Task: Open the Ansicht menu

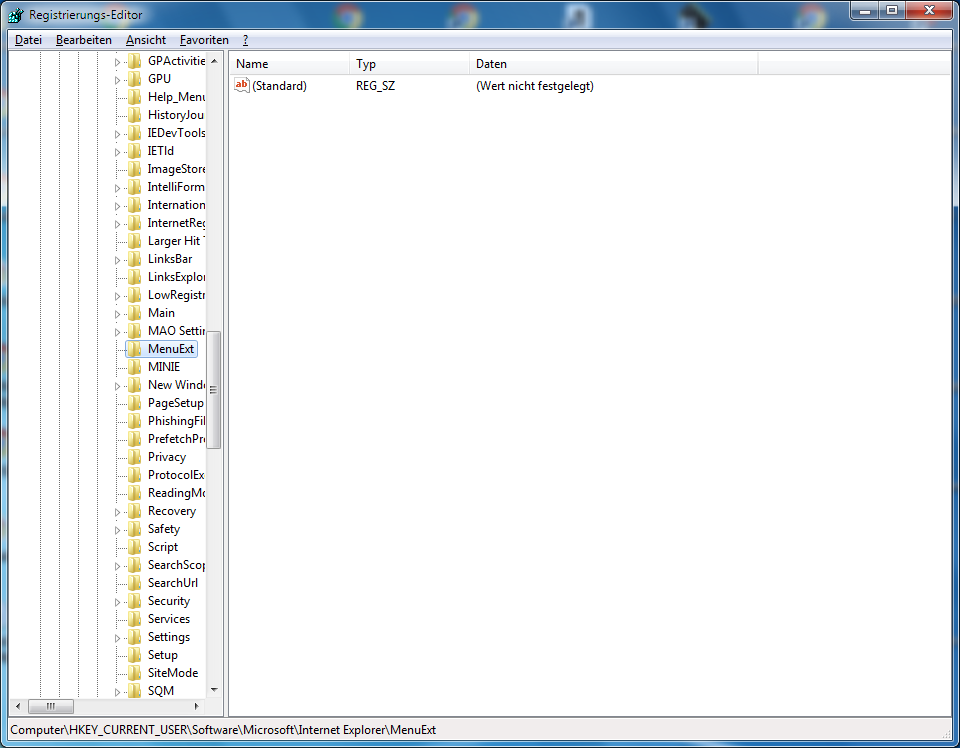Action: tap(146, 40)
